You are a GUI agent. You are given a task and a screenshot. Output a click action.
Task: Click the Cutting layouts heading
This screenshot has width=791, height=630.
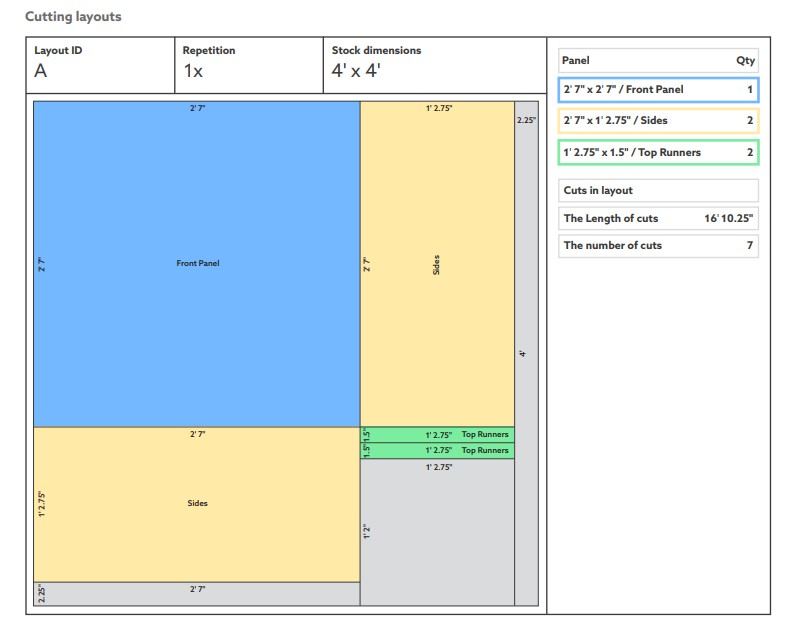click(73, 17)
